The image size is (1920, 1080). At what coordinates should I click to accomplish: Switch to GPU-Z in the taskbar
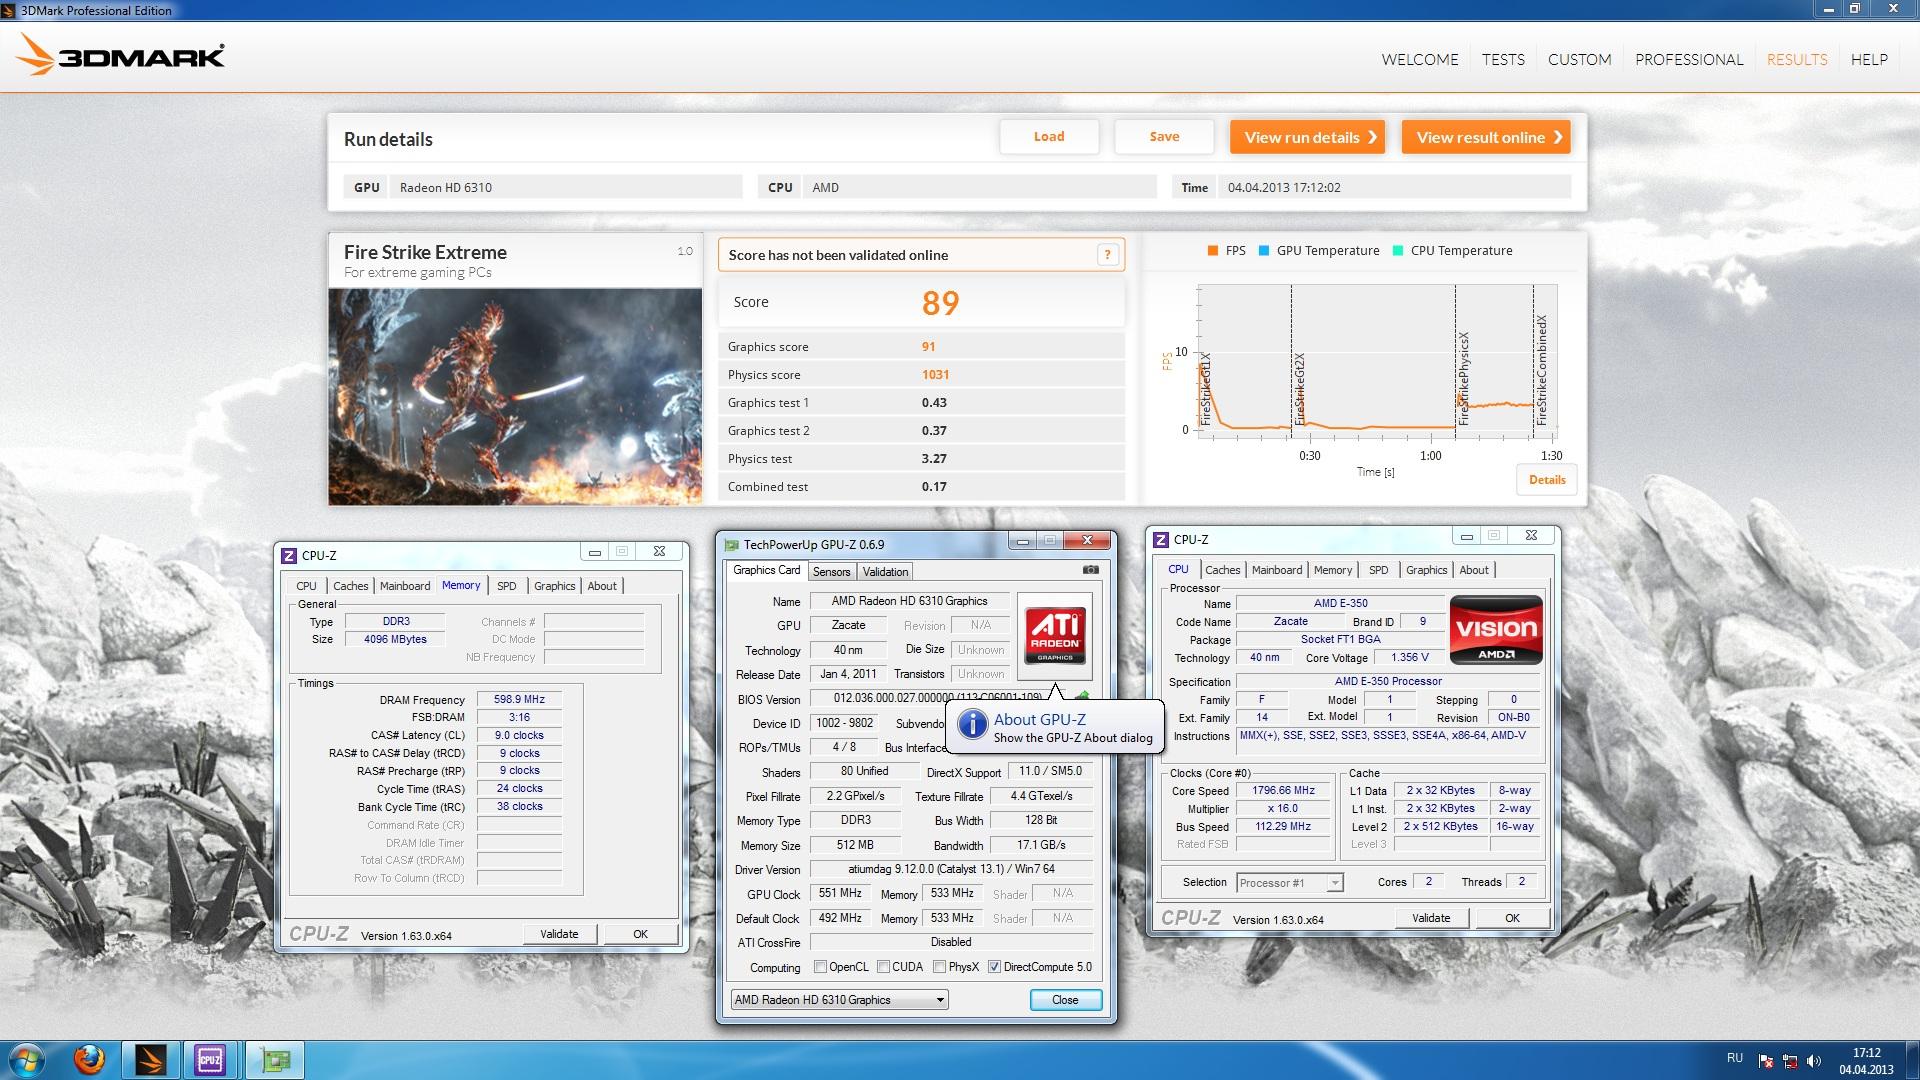coord(275,1060)
